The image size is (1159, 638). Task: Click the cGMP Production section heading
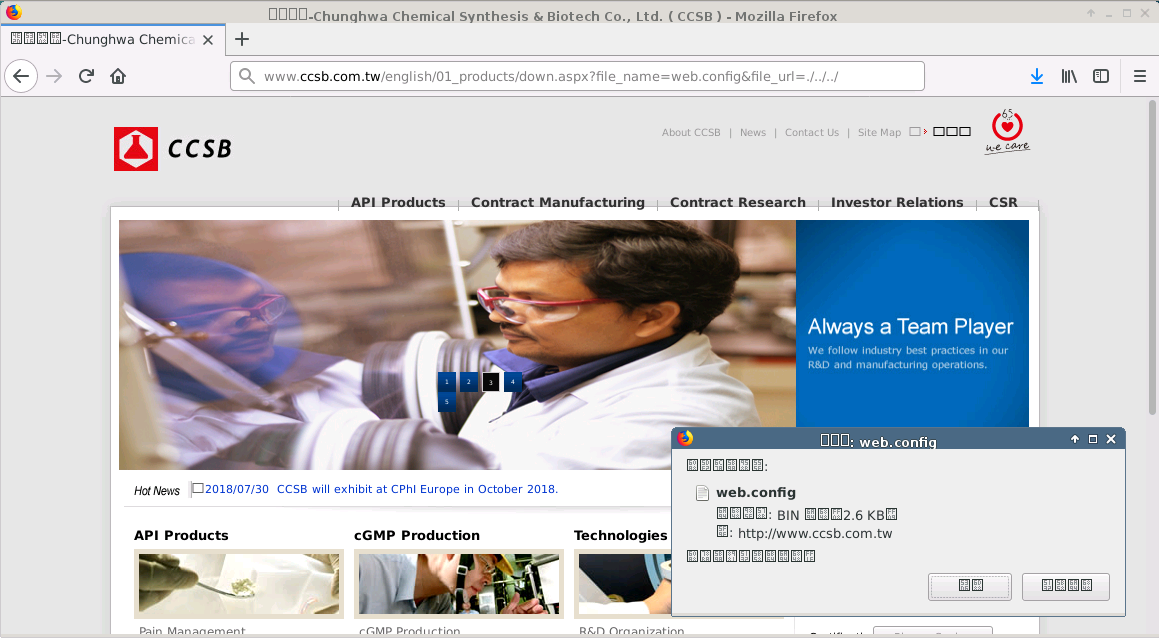417,535
